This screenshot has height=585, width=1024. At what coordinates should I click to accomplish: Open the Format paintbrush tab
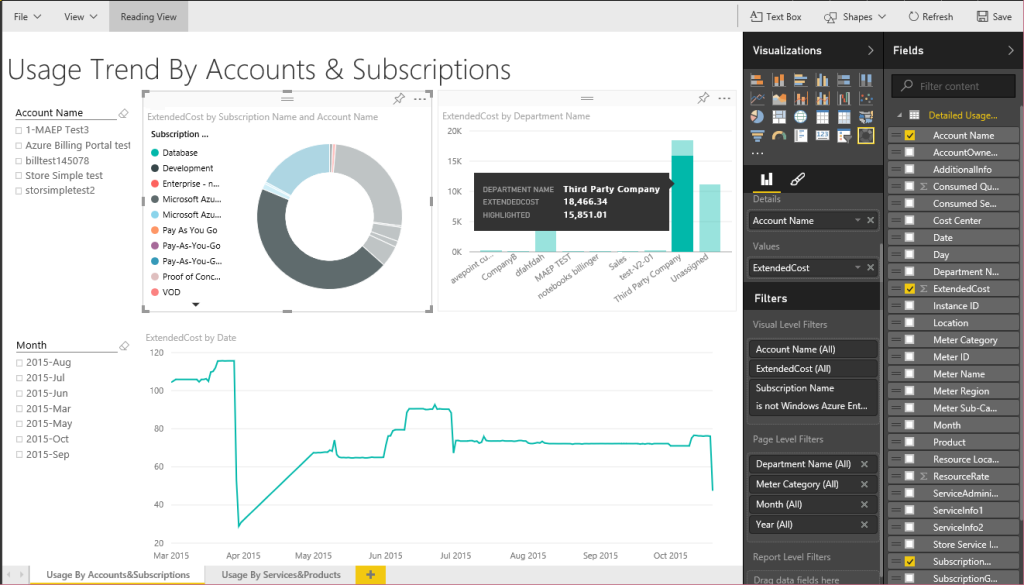click(x=797, y=179)
